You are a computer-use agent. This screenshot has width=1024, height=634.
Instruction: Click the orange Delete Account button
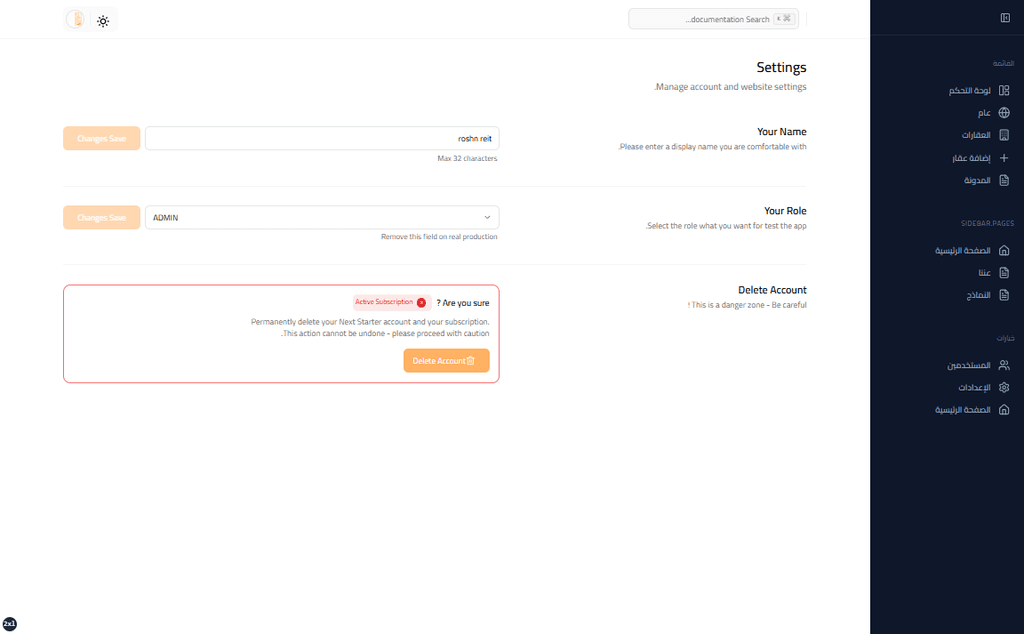tap(446, 360)
